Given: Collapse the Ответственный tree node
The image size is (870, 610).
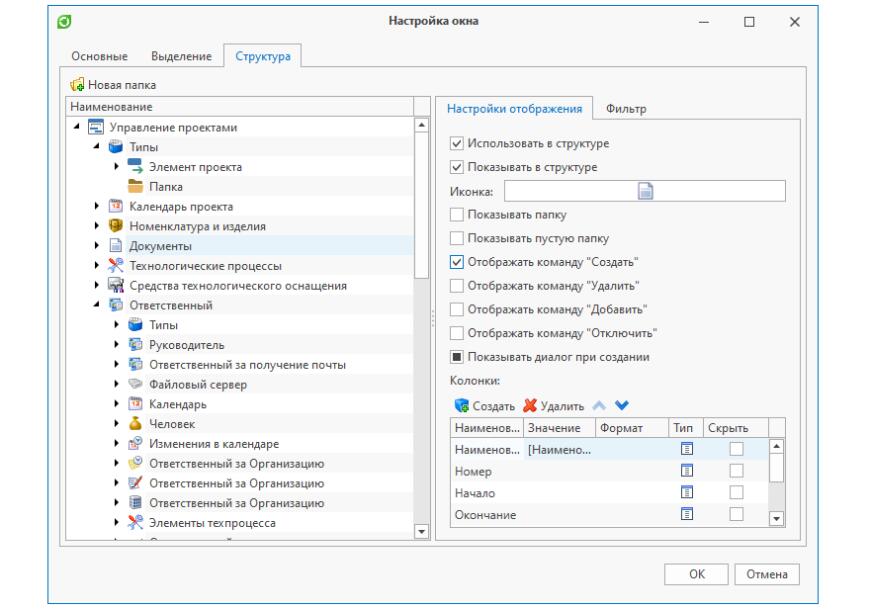Looking at the screenshot, I should [x=98, y=306].
